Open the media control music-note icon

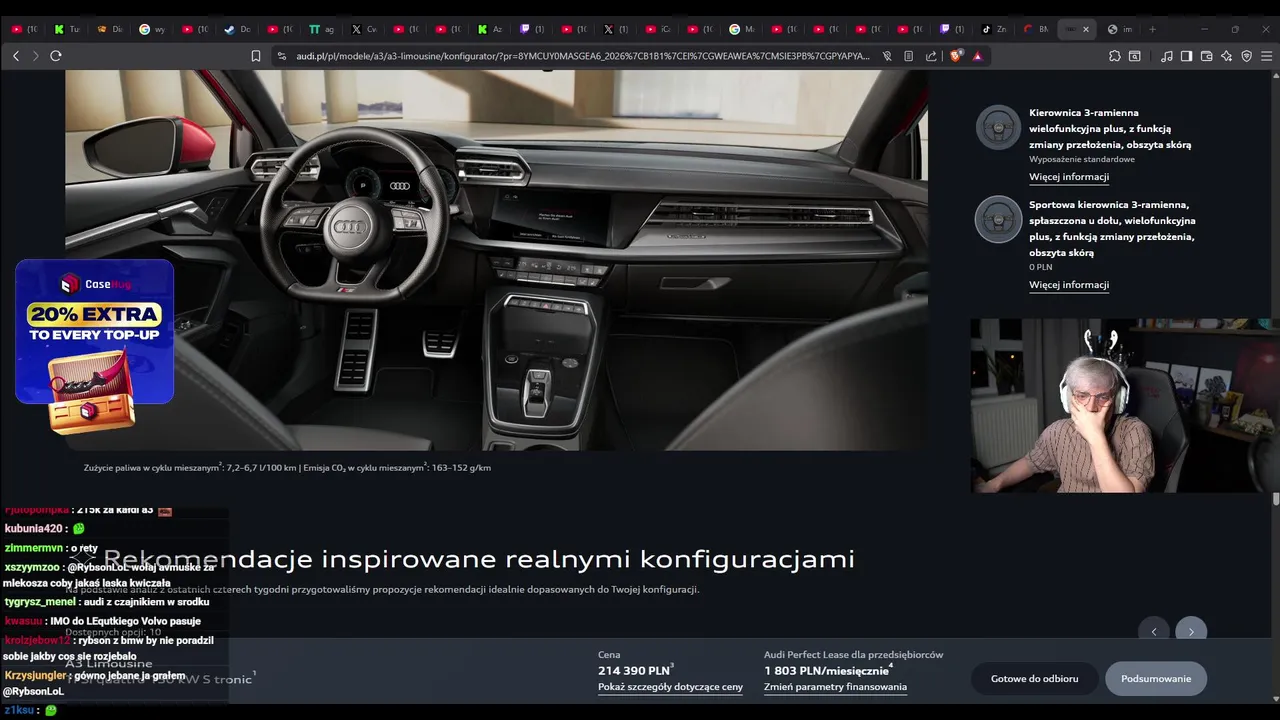(x=1167, y=56)
